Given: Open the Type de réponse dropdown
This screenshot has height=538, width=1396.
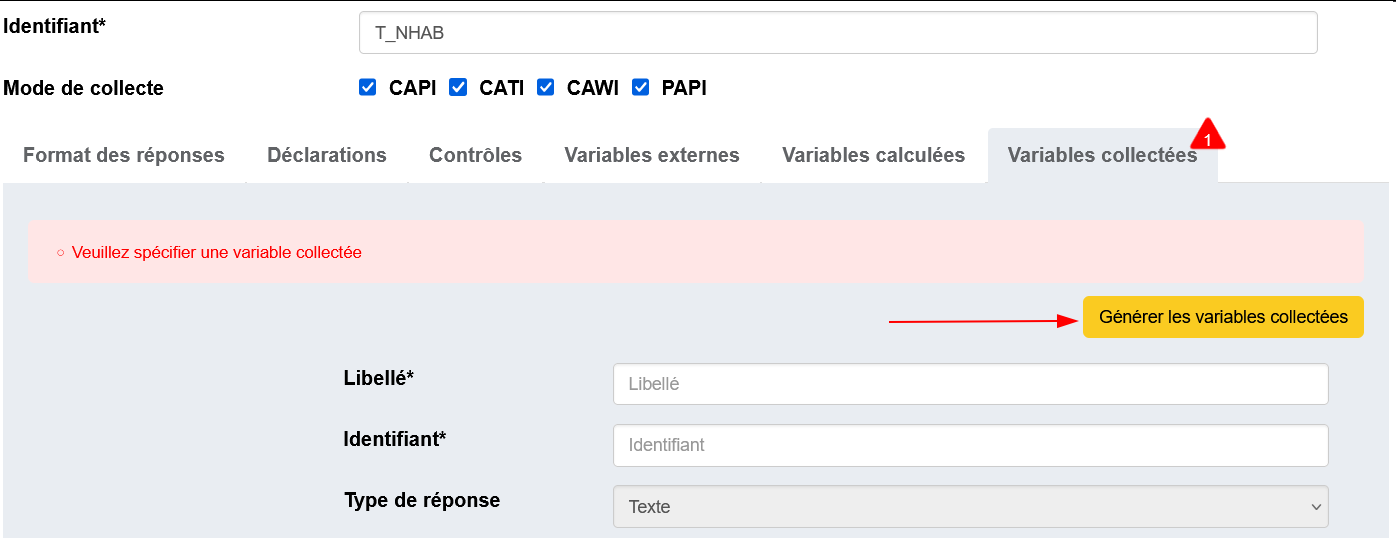Looking at the screenshot, I should [x=970, y=506].
